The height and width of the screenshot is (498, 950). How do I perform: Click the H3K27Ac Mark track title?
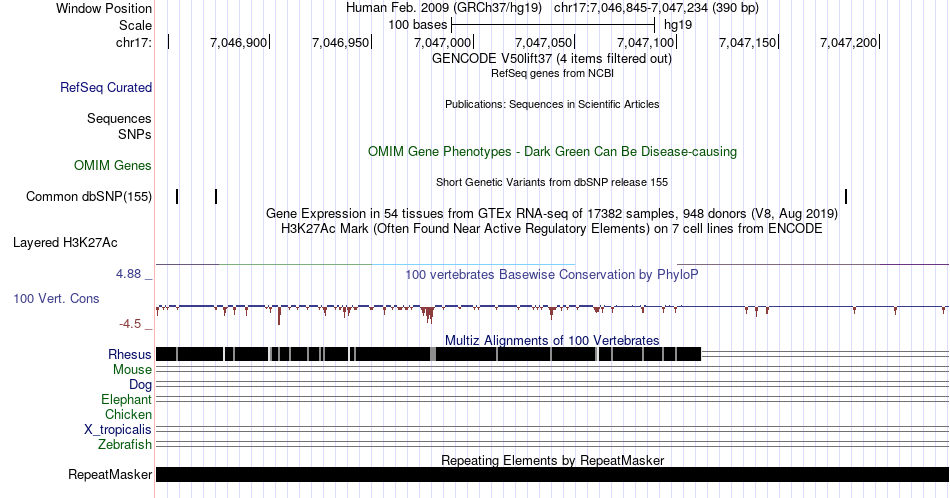tap(552, 228)
